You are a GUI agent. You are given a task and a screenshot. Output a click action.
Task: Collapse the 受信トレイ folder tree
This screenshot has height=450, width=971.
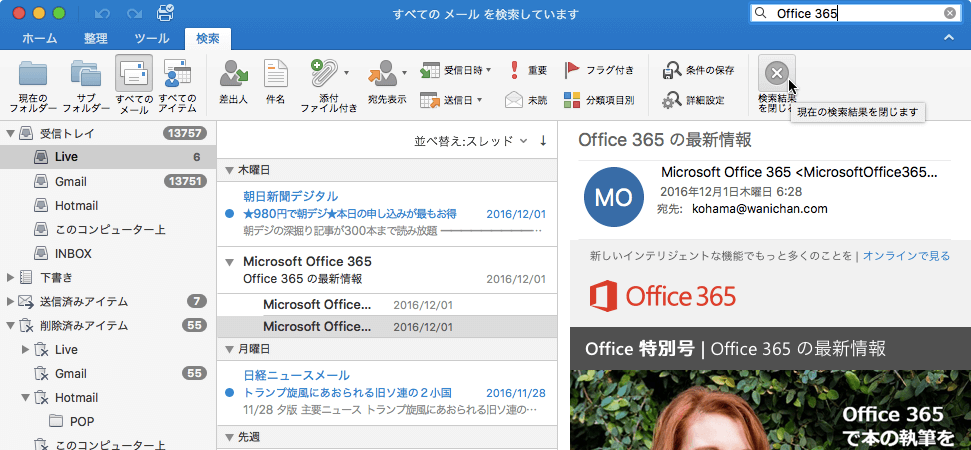pyautogui.click(x=10, y=132)
